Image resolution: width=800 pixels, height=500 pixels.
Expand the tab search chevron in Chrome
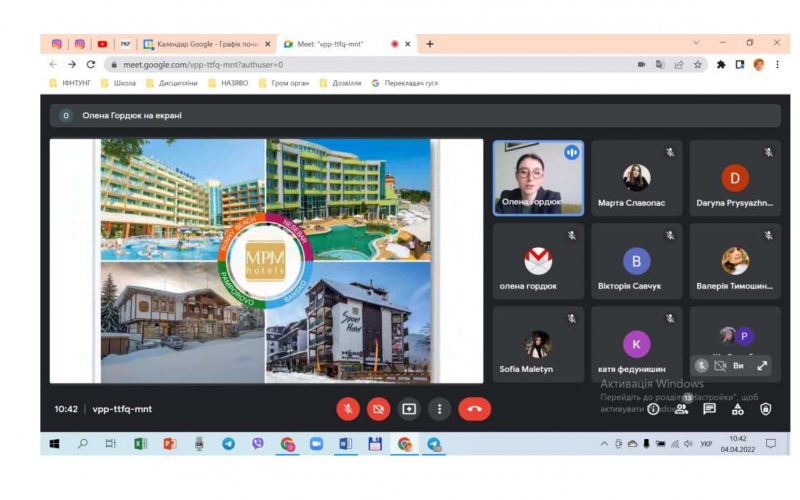[x=696, y=43]
